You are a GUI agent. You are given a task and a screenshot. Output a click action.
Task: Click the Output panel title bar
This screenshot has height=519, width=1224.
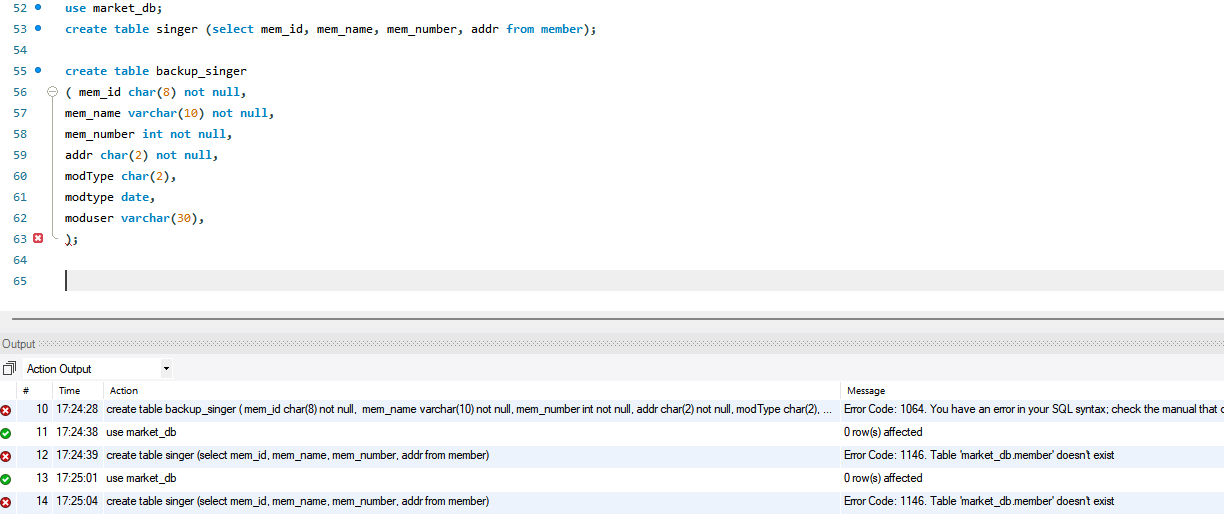pyautogui.click(x=612, y=344)
